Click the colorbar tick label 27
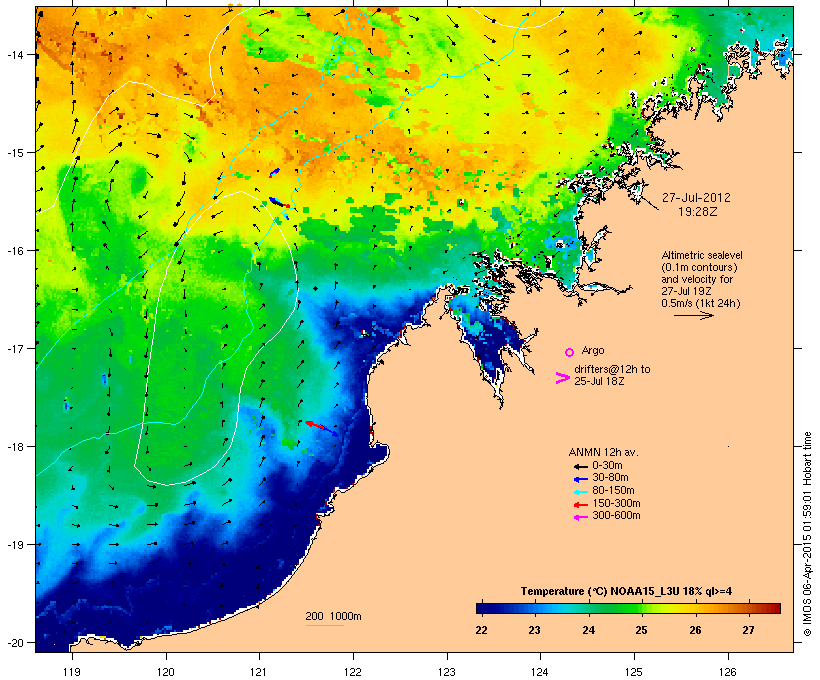Image resolution: width=820 pixels, height=680 pixels. point(748,630)
